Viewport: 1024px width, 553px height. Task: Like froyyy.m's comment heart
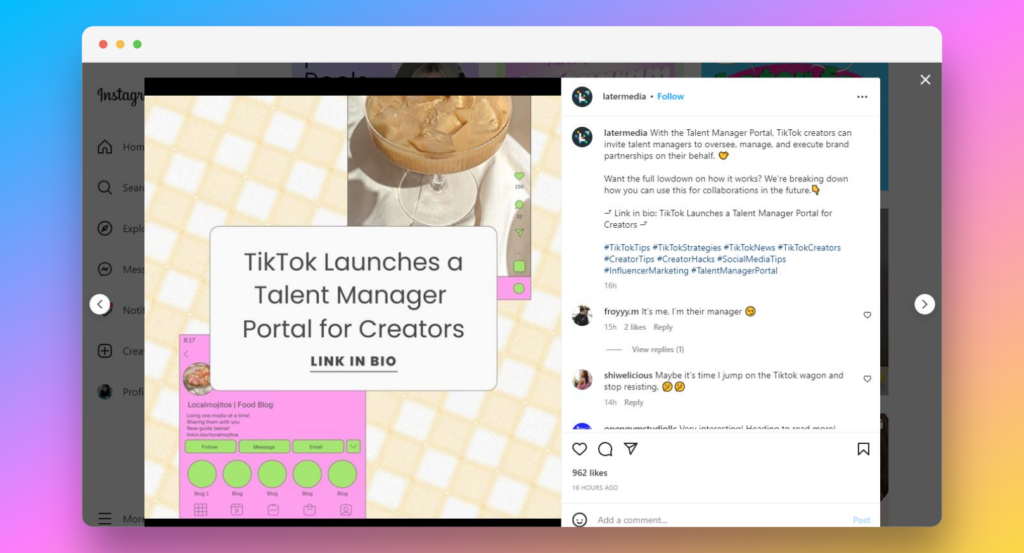pyautogui.click(x=867, y=315)
